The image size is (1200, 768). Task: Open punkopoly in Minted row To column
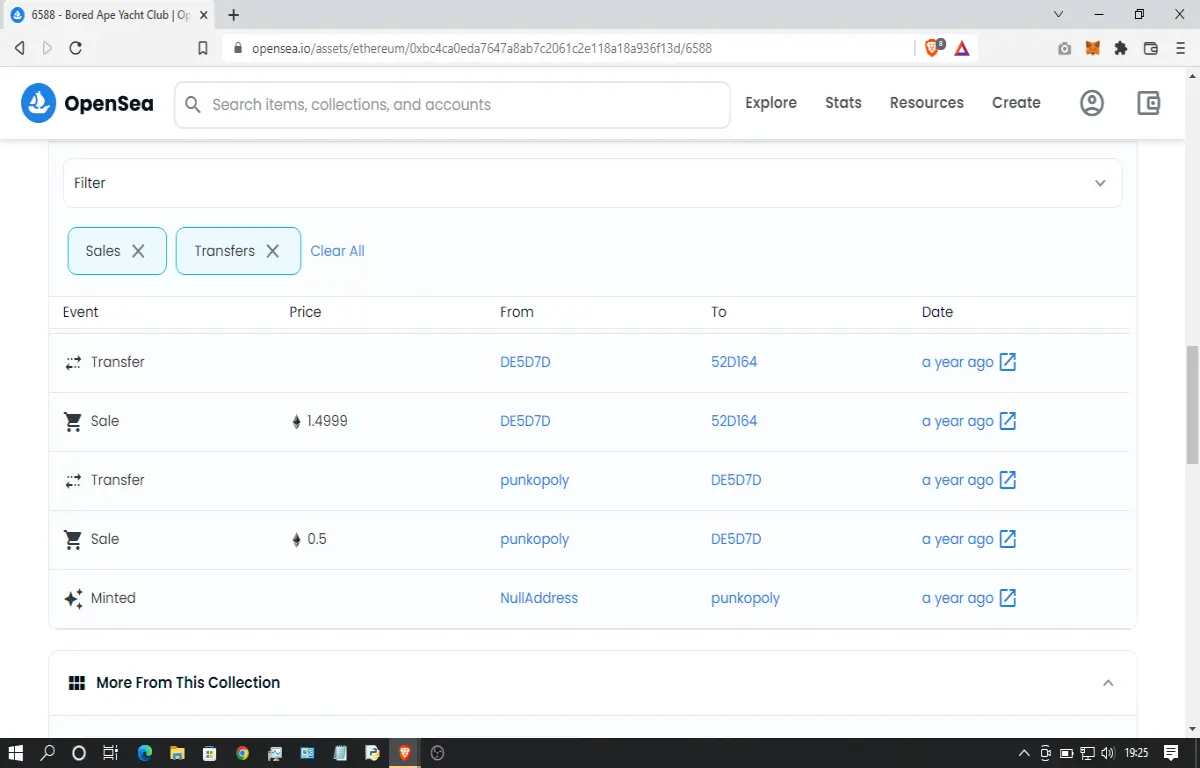(x=745, y=598)
